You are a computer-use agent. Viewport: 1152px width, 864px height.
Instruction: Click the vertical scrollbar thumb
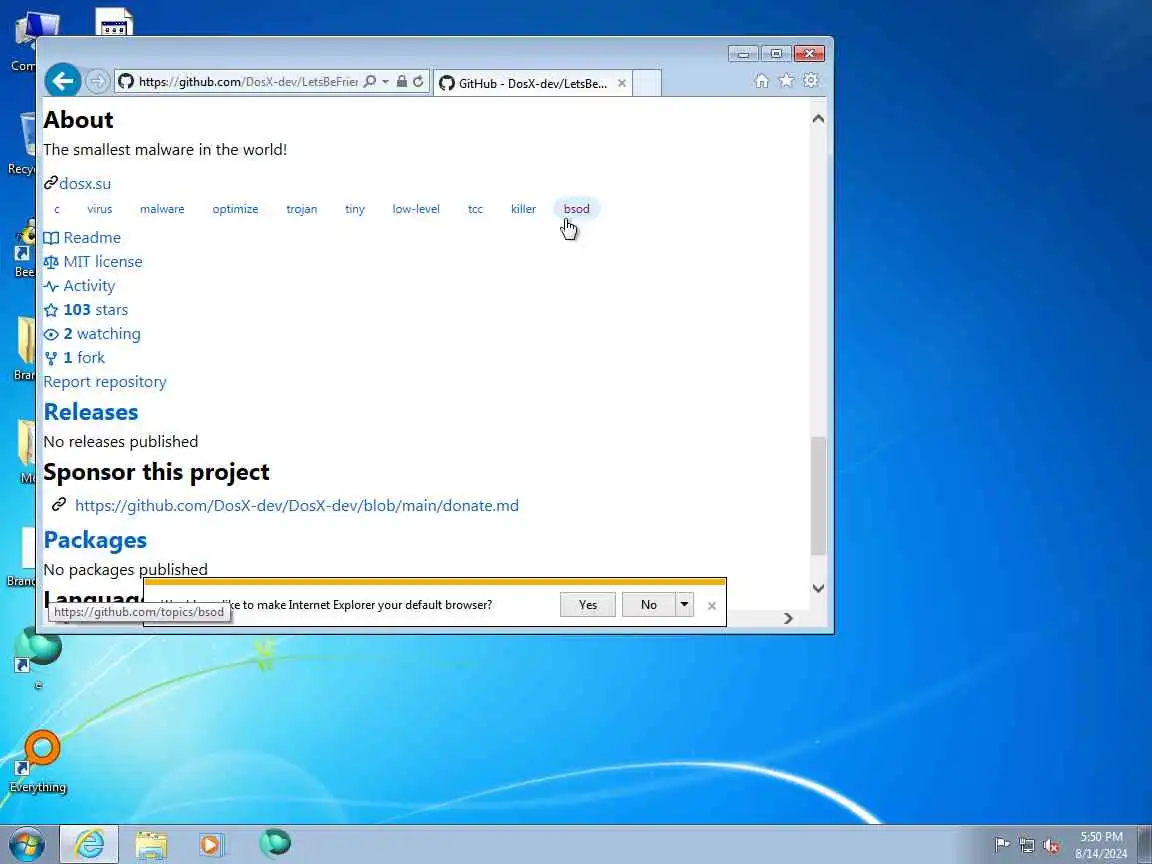point(818,496)
